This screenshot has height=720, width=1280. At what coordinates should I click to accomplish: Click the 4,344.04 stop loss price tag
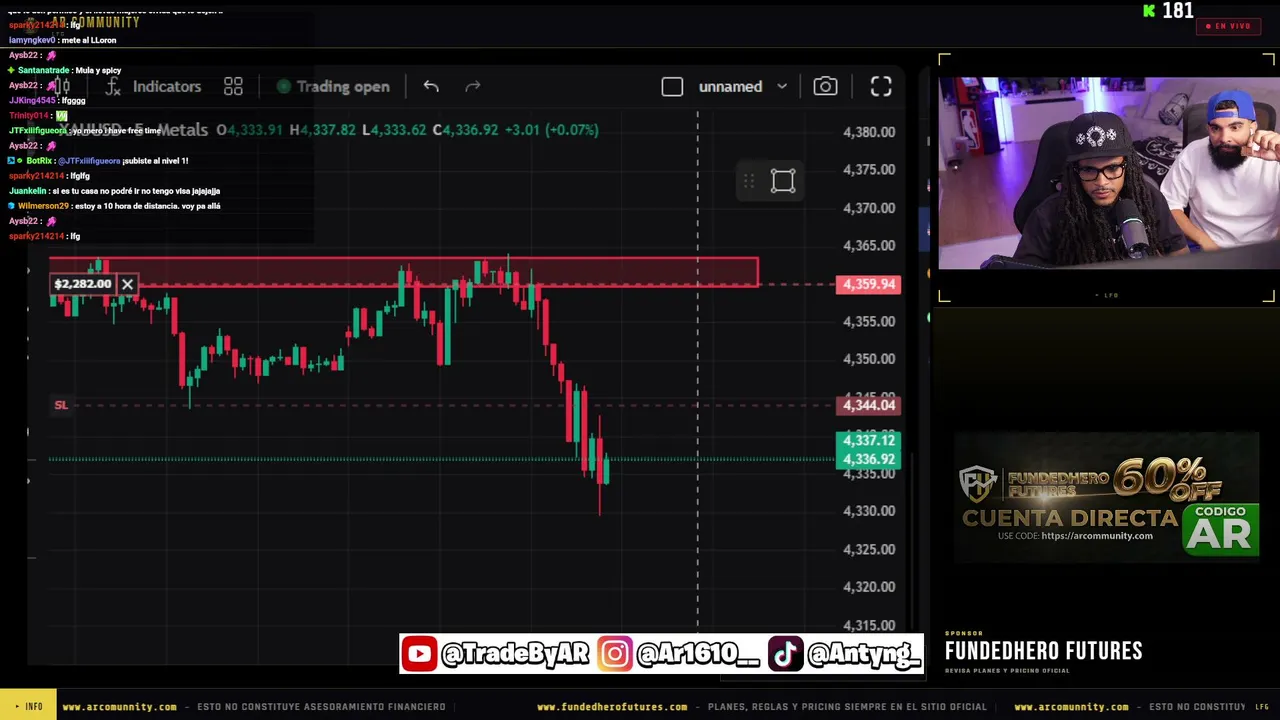(x=869, y=405)
